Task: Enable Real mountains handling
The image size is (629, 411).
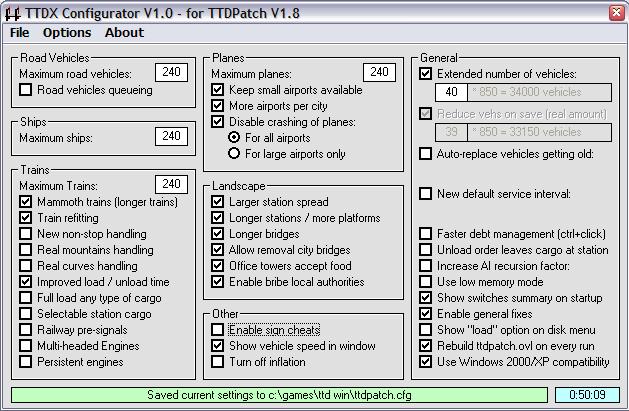Action: click(26, 249)
